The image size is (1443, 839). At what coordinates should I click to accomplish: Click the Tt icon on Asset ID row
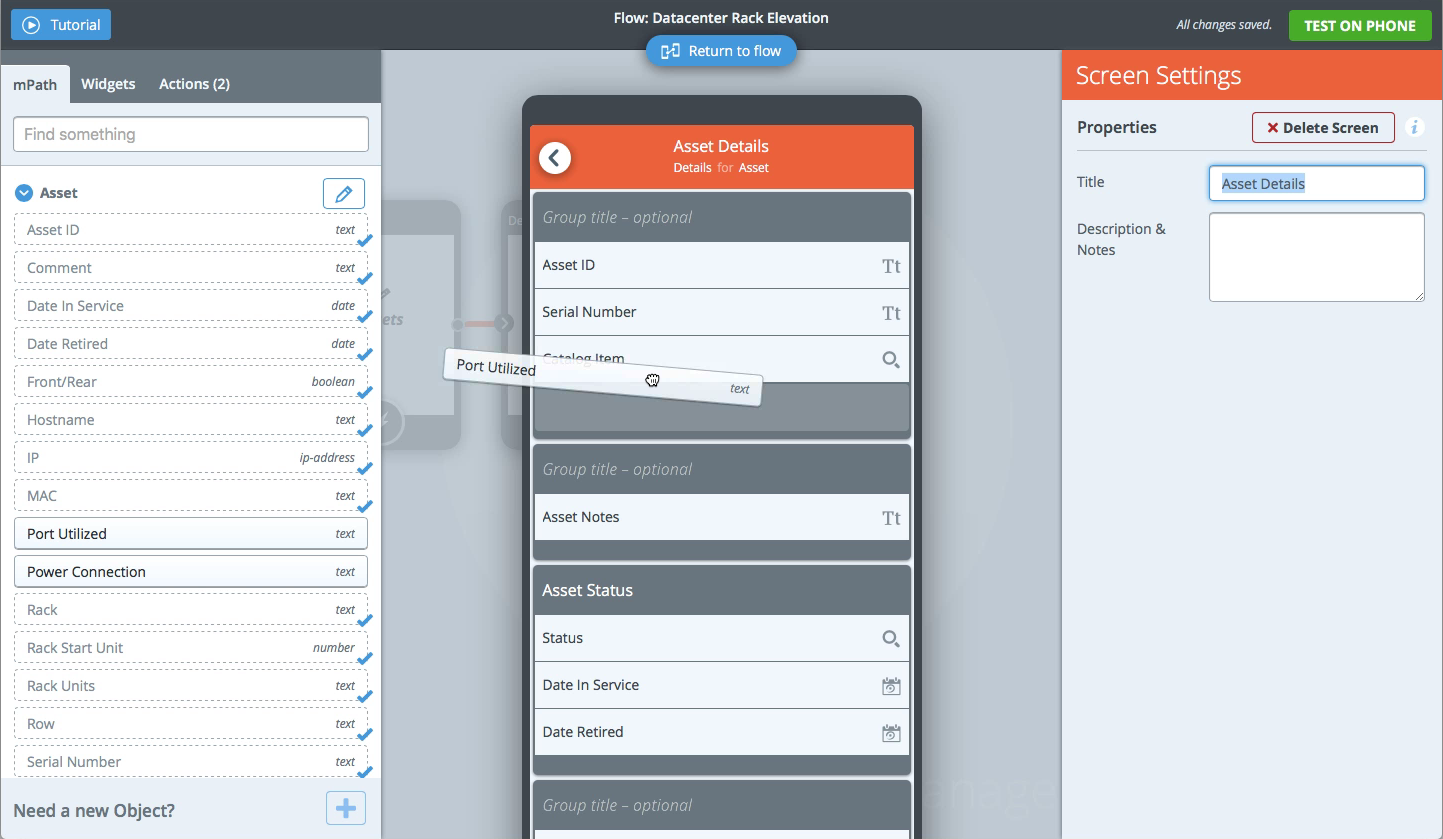tap(891, 265)
